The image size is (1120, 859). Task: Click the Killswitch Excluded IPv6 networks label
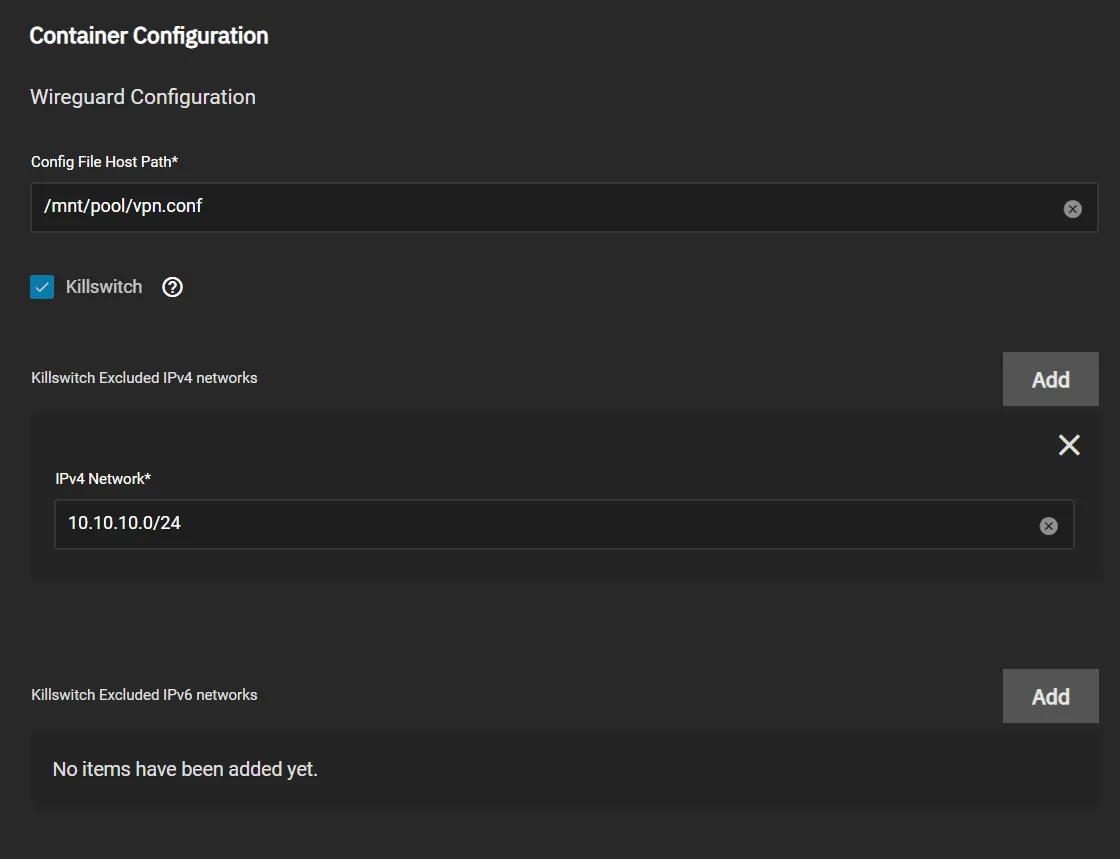(144, 695)
